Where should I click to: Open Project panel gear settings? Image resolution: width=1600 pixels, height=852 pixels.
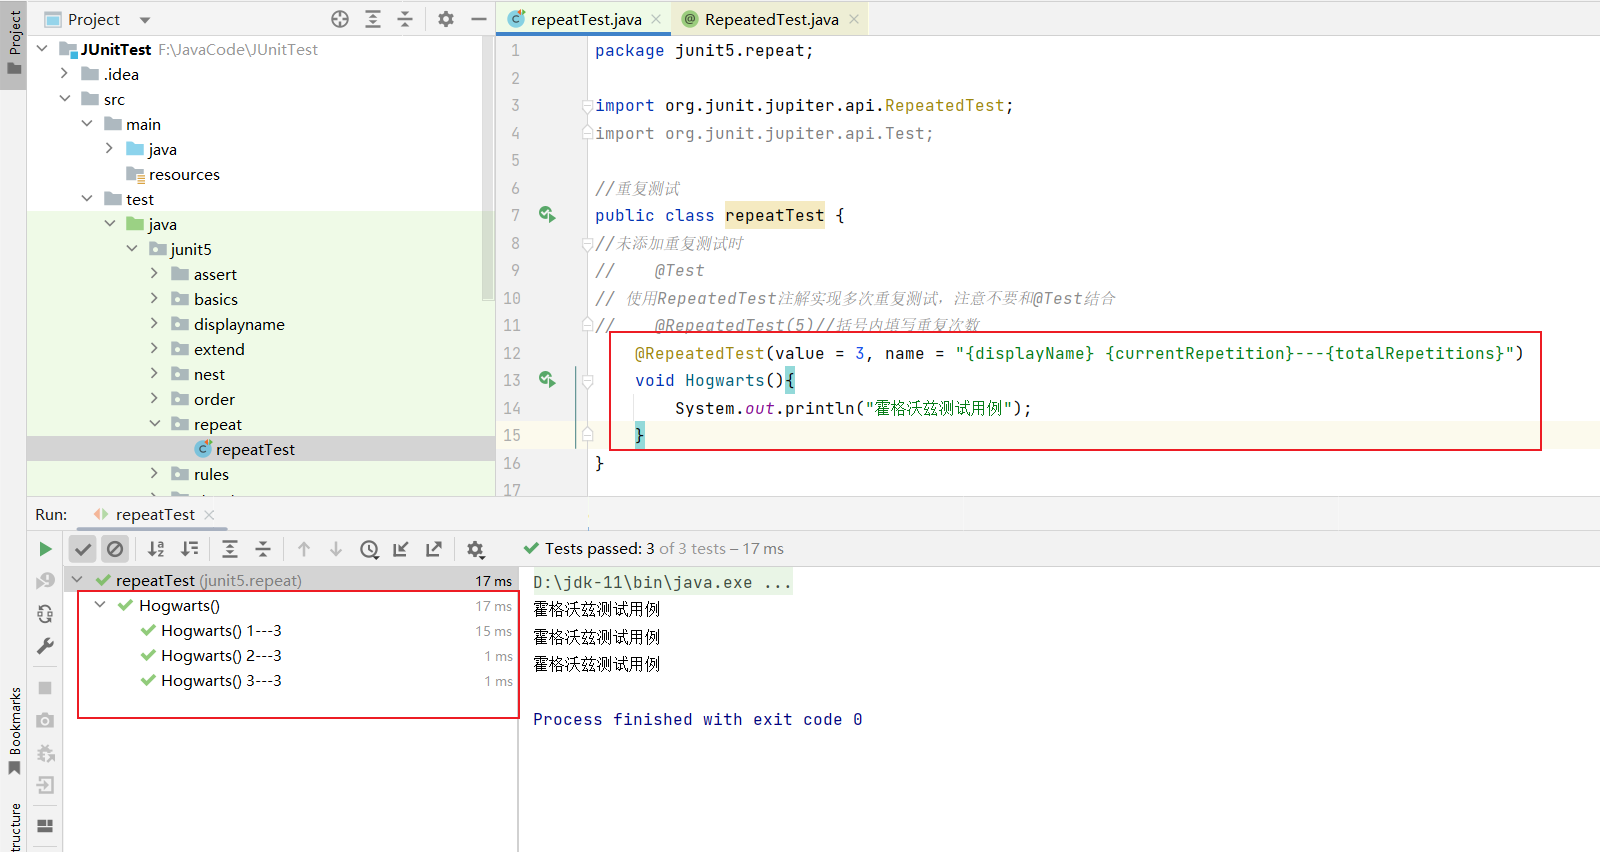point(446,19)
